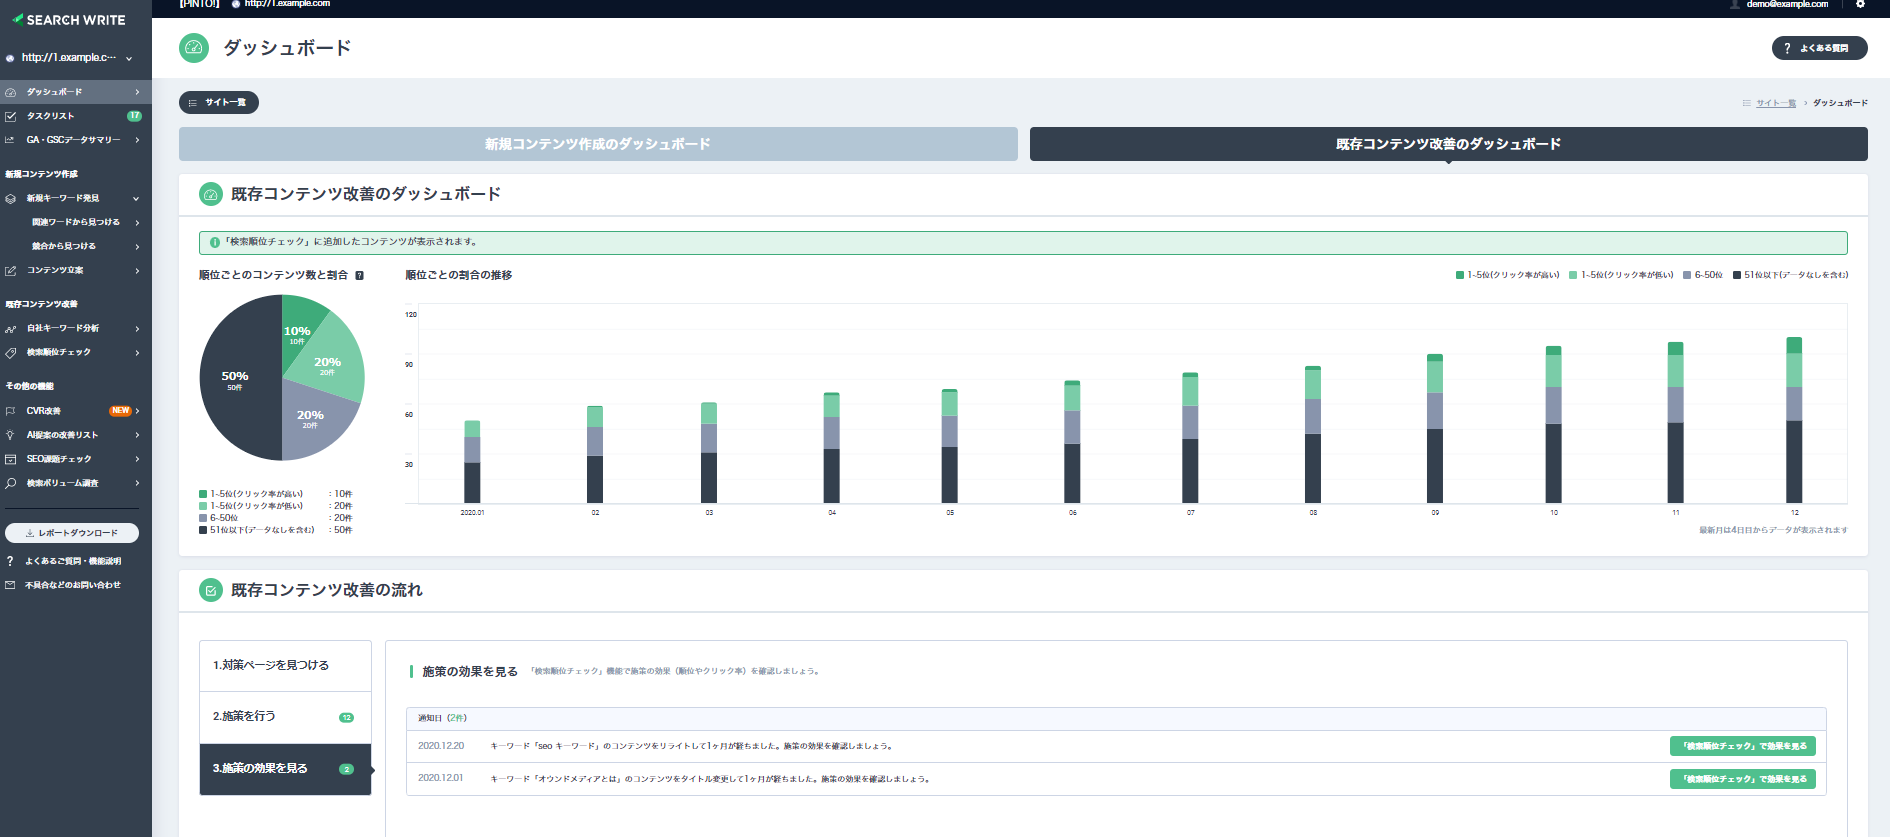Click the 検索ボリューム調査 magnifier icon
Screen dimensions: 1890x837
(11, 483)
